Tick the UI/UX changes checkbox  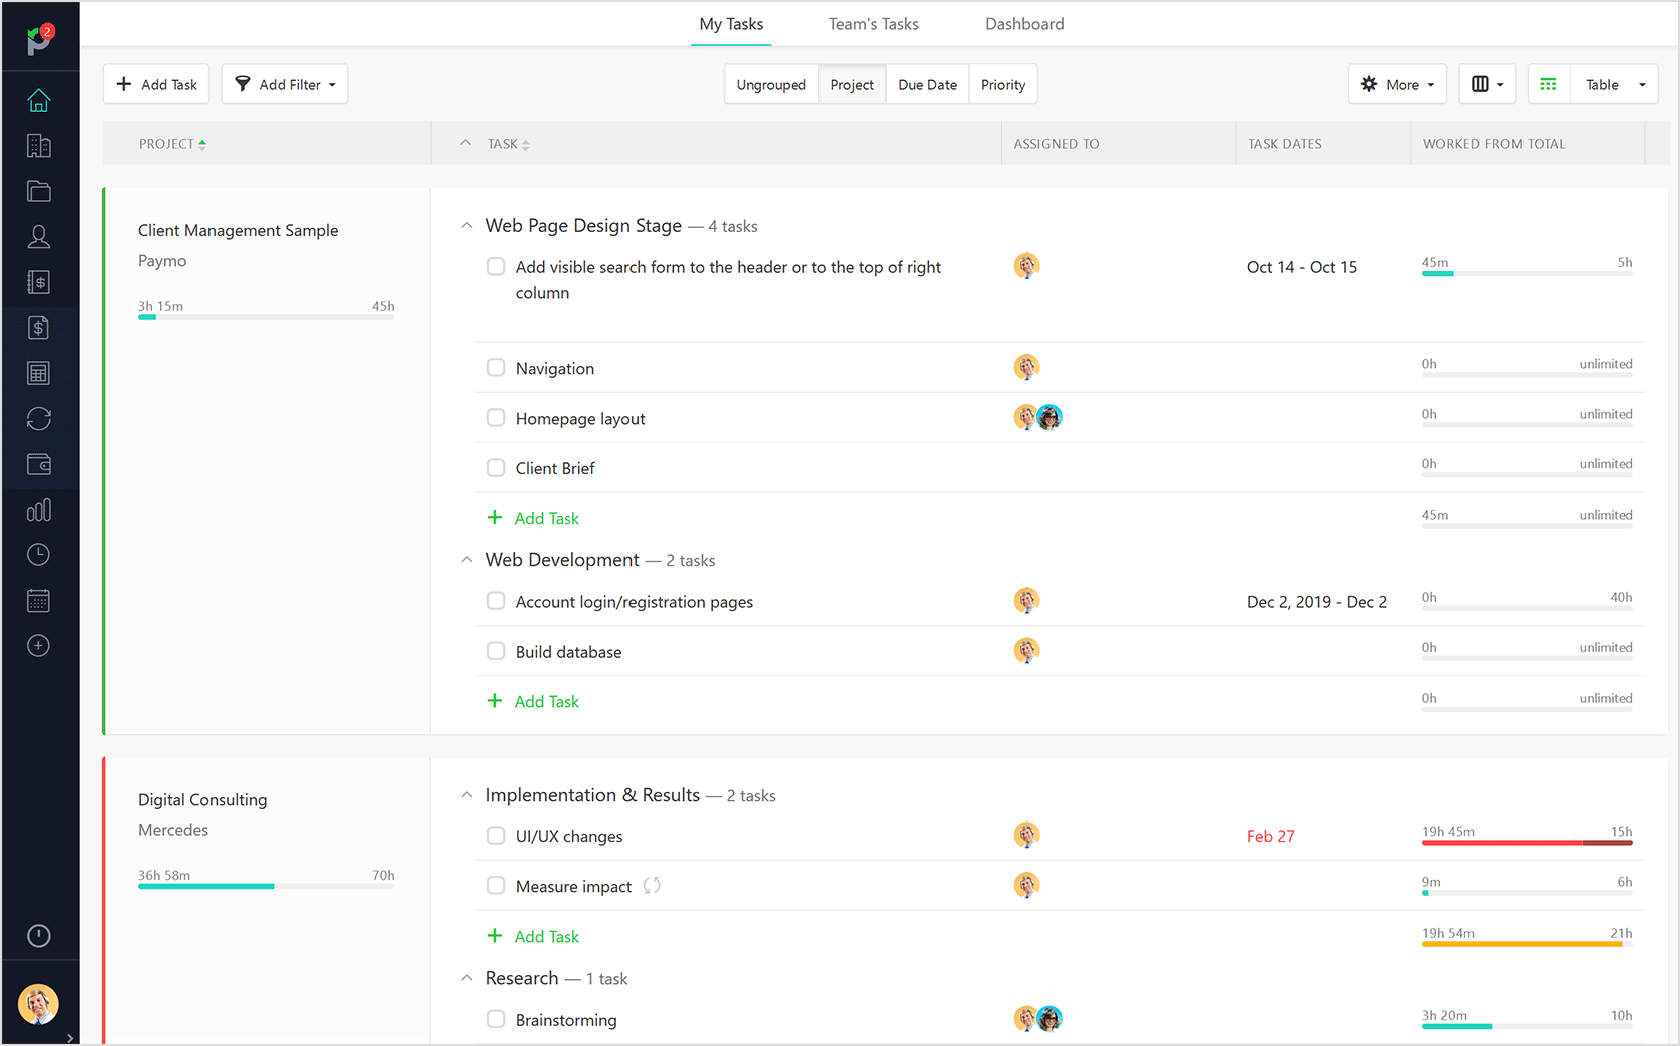tap(496, 835)
